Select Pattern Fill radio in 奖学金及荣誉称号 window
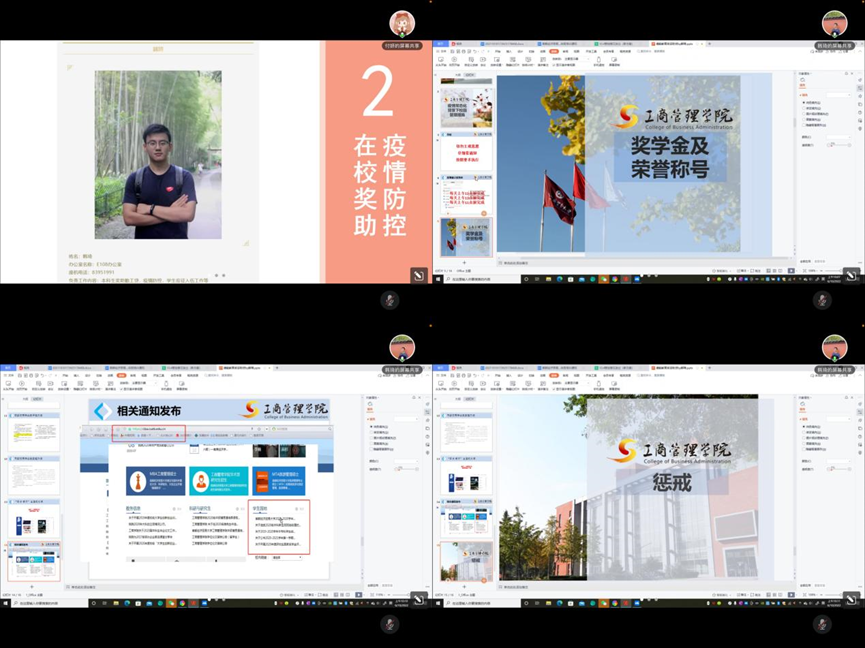This screenshot has height=648, width=865. point(803,120)
